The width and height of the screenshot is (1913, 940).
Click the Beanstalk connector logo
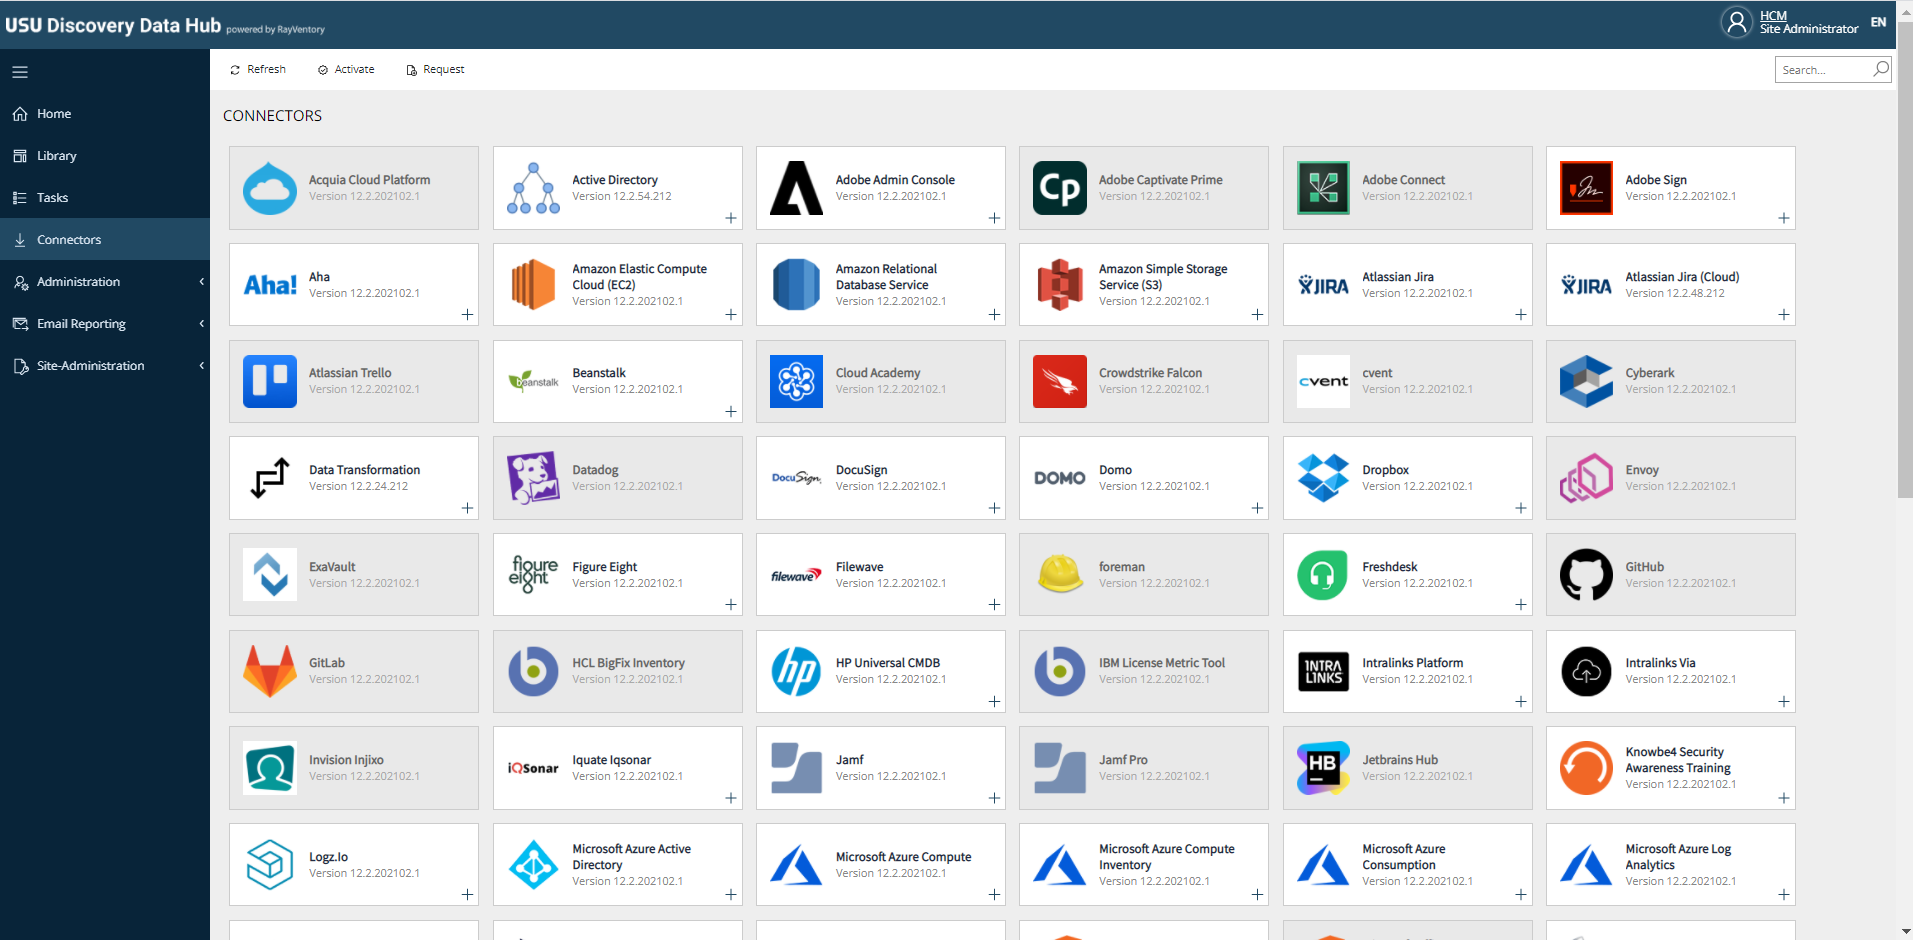(x=533, y=381)
